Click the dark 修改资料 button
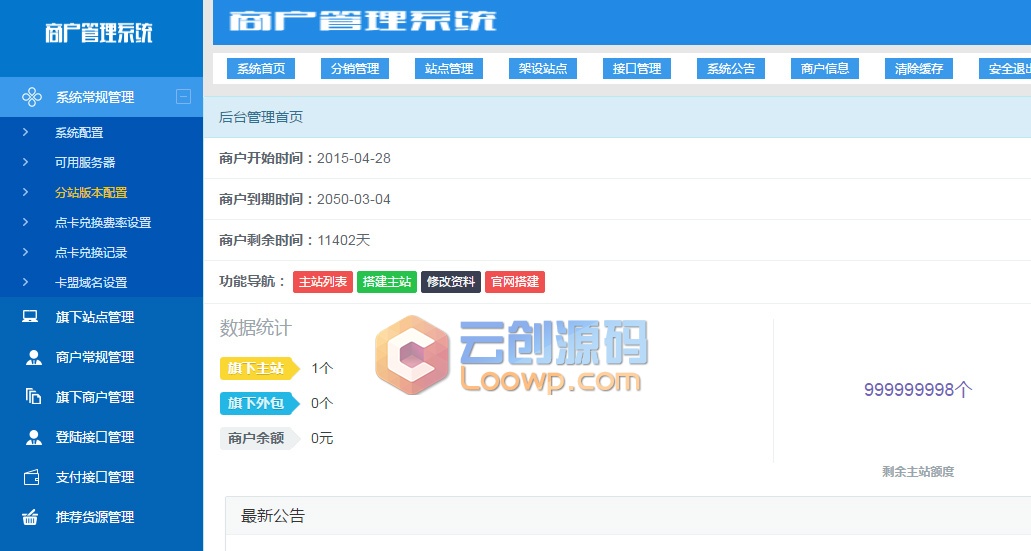 pyautogui.click(x=451, y=282)
